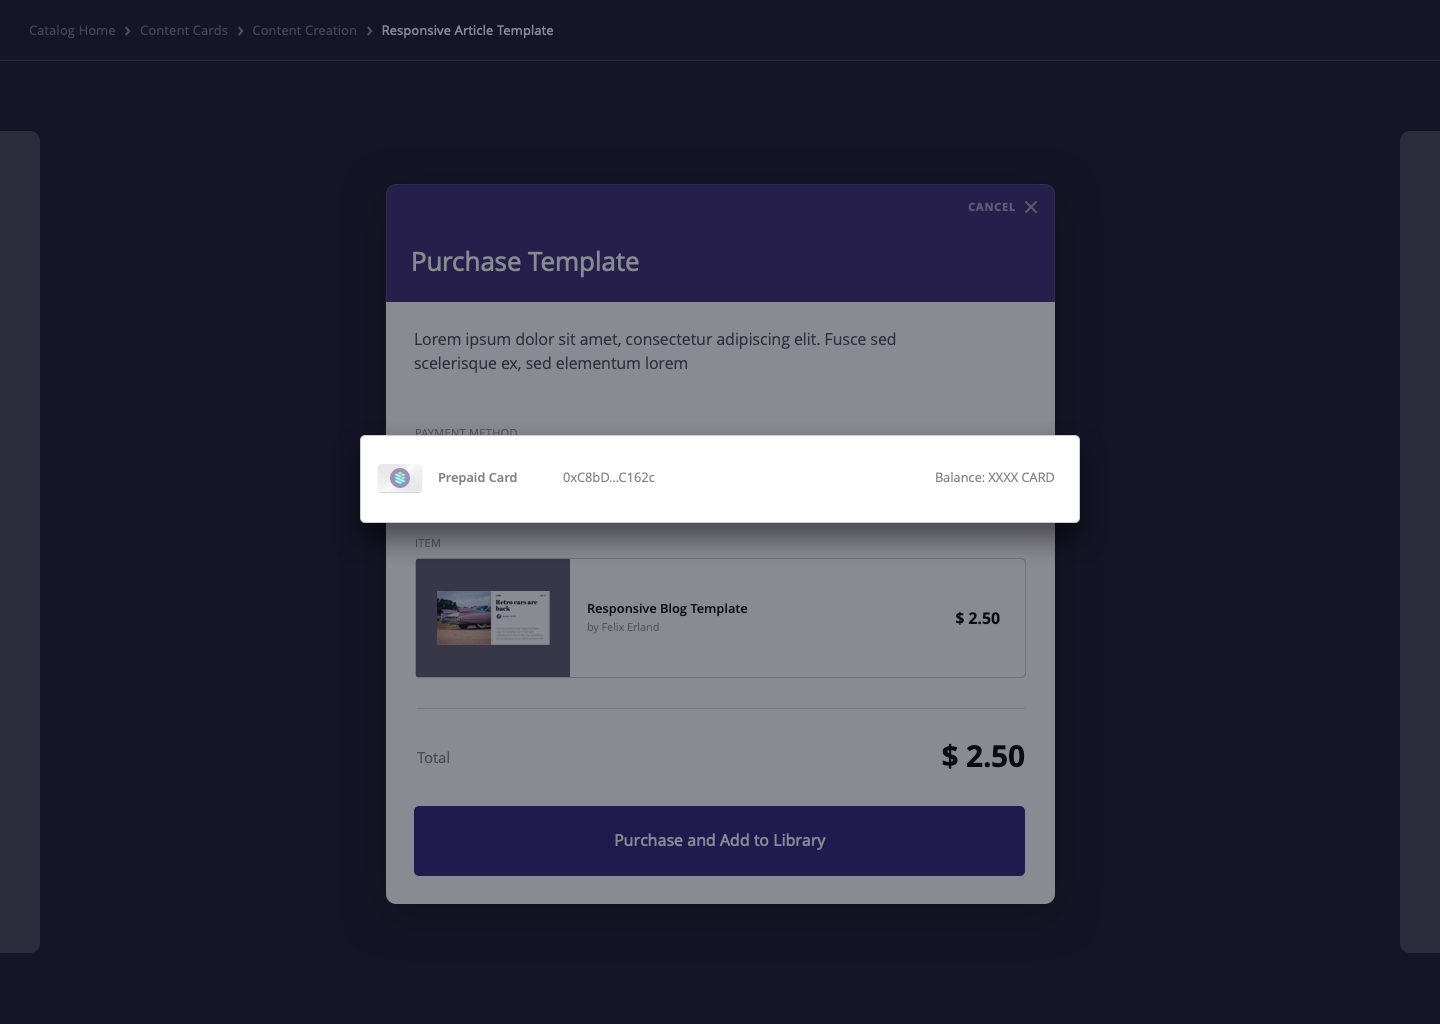
Task: Click the Retro cars blog thumbnail
Action: click(x=492, y=618)
